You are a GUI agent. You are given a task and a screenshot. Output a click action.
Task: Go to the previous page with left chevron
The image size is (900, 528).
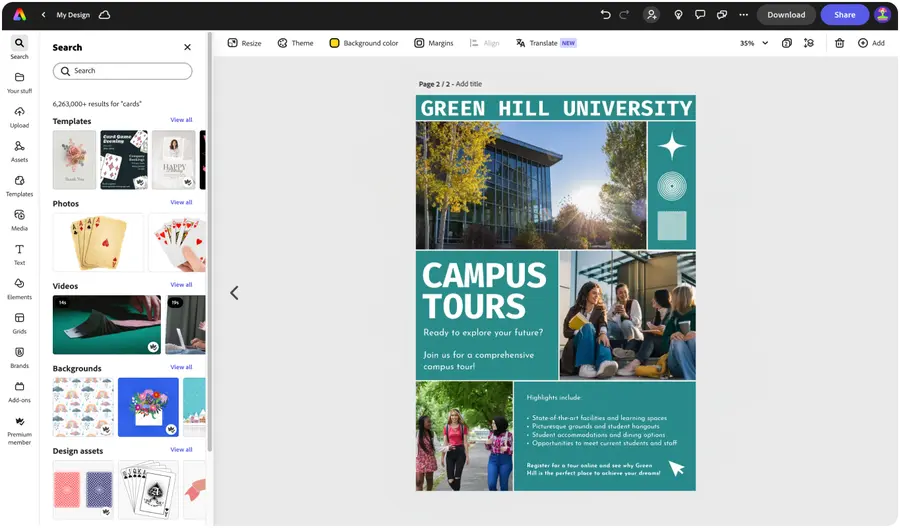pyautogui.click(x=234, y=293)
